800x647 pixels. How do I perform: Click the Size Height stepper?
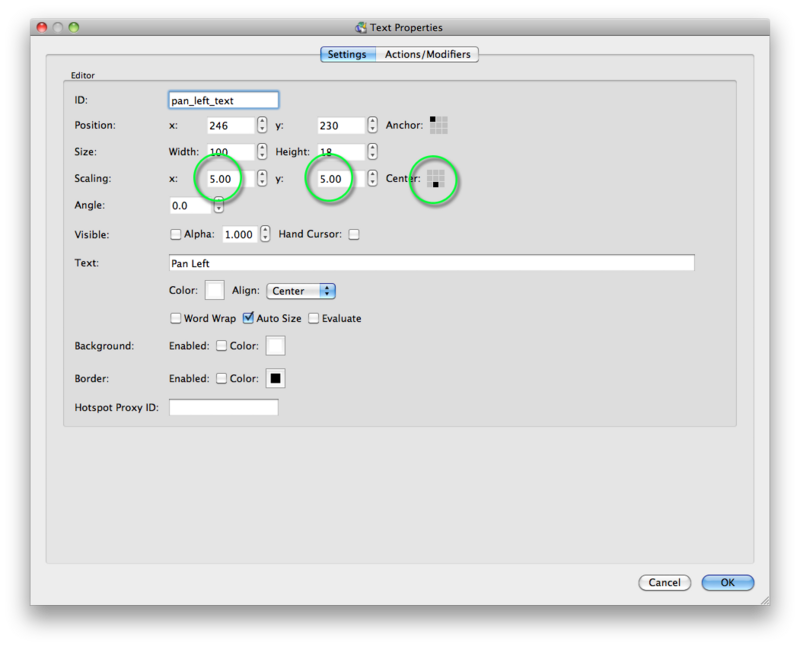click(372, 152)
